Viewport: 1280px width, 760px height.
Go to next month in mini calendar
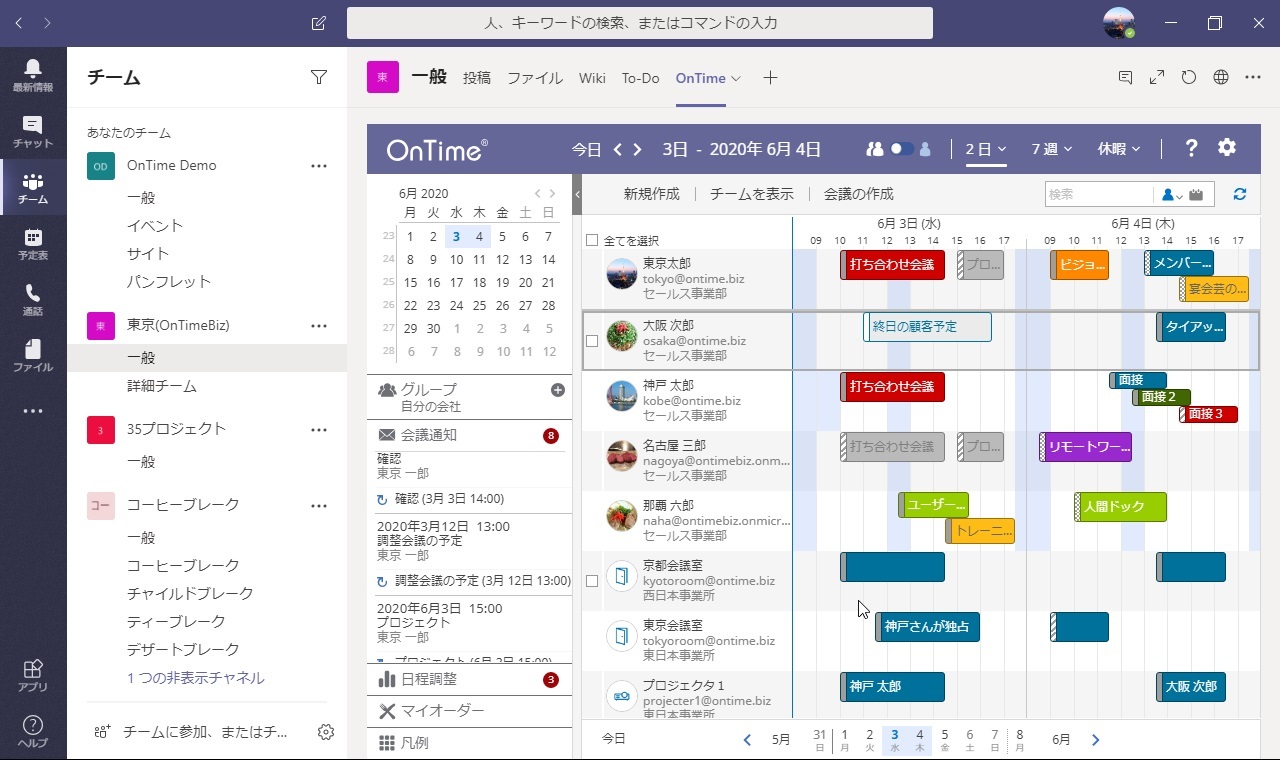coord(553,194)
